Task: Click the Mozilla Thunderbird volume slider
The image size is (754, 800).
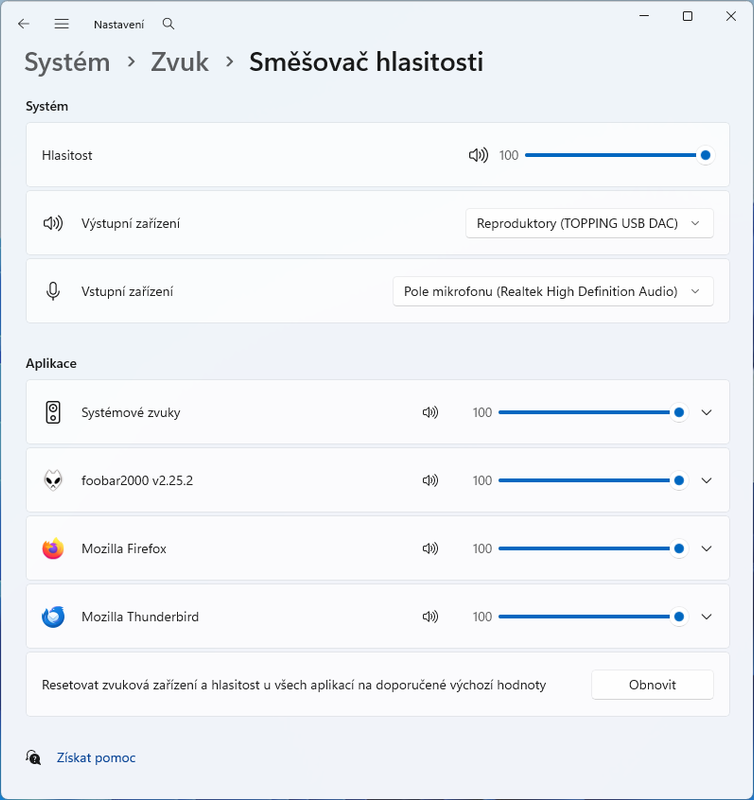Action: tap(593, 617)
